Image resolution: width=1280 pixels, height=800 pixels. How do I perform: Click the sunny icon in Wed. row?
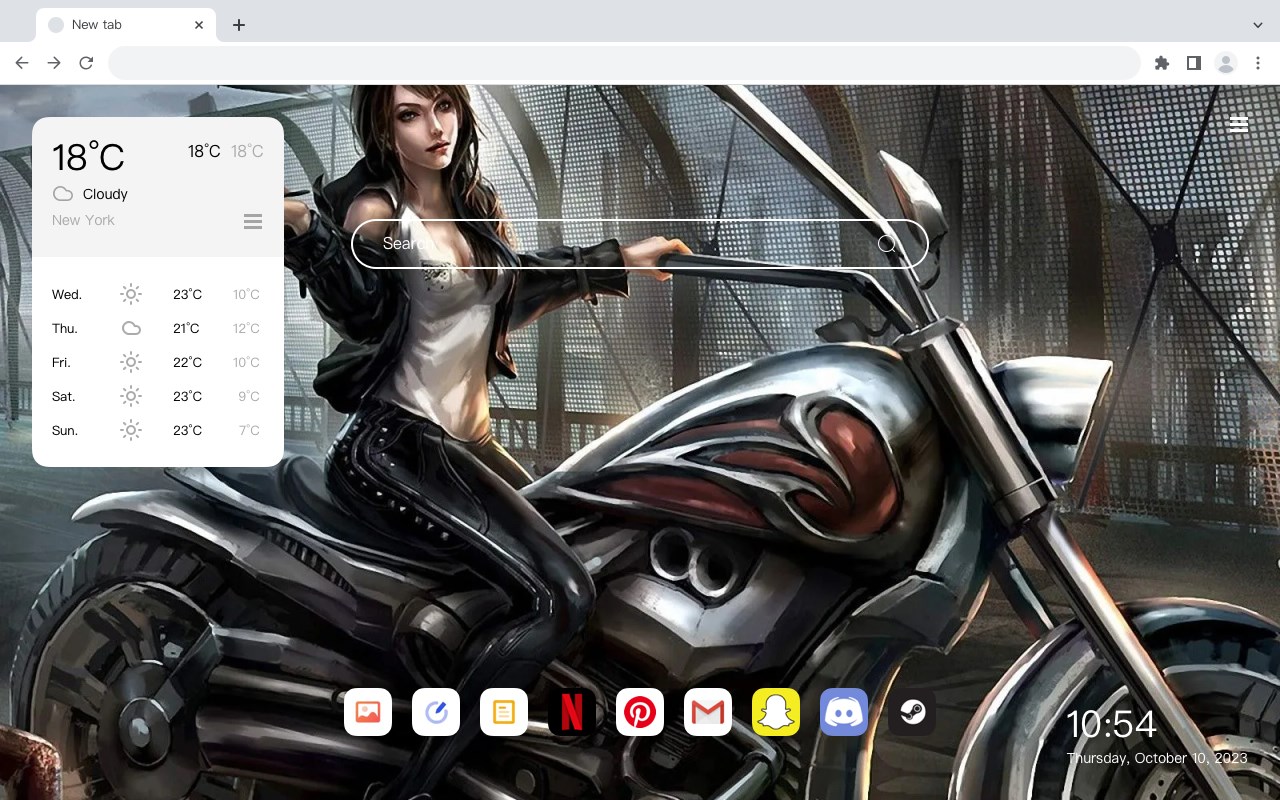click(x=131, y=294)
